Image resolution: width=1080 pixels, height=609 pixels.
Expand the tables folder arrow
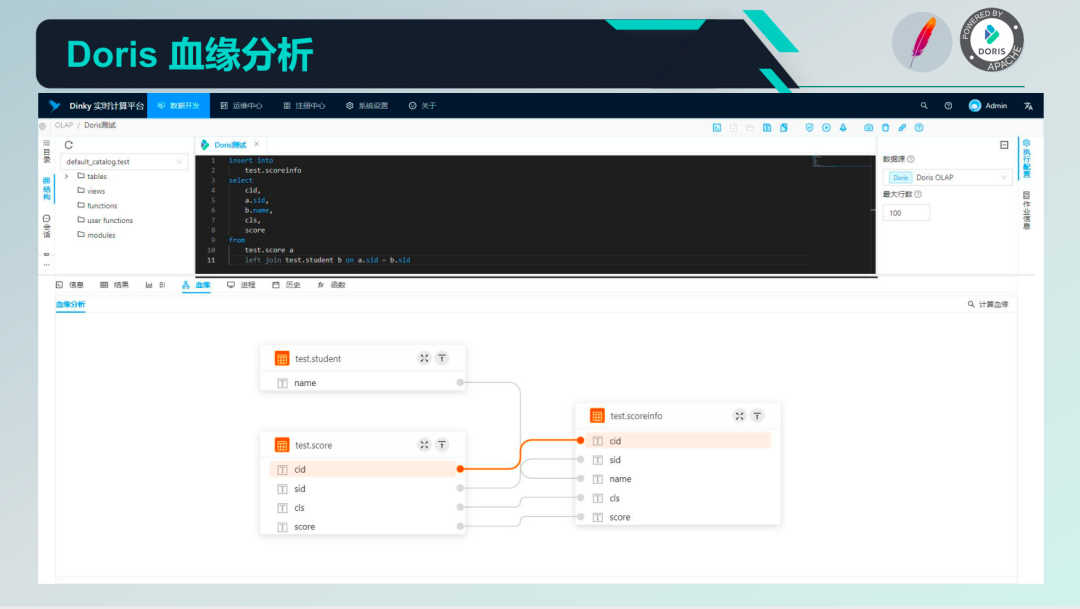[67, 176]
